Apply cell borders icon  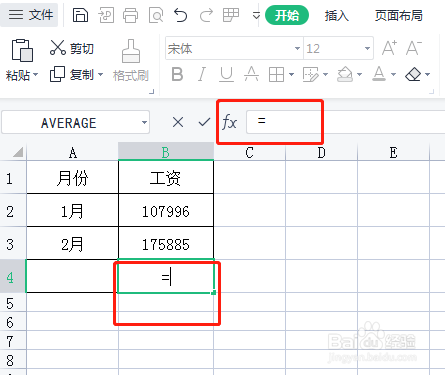tap(276, 74)
